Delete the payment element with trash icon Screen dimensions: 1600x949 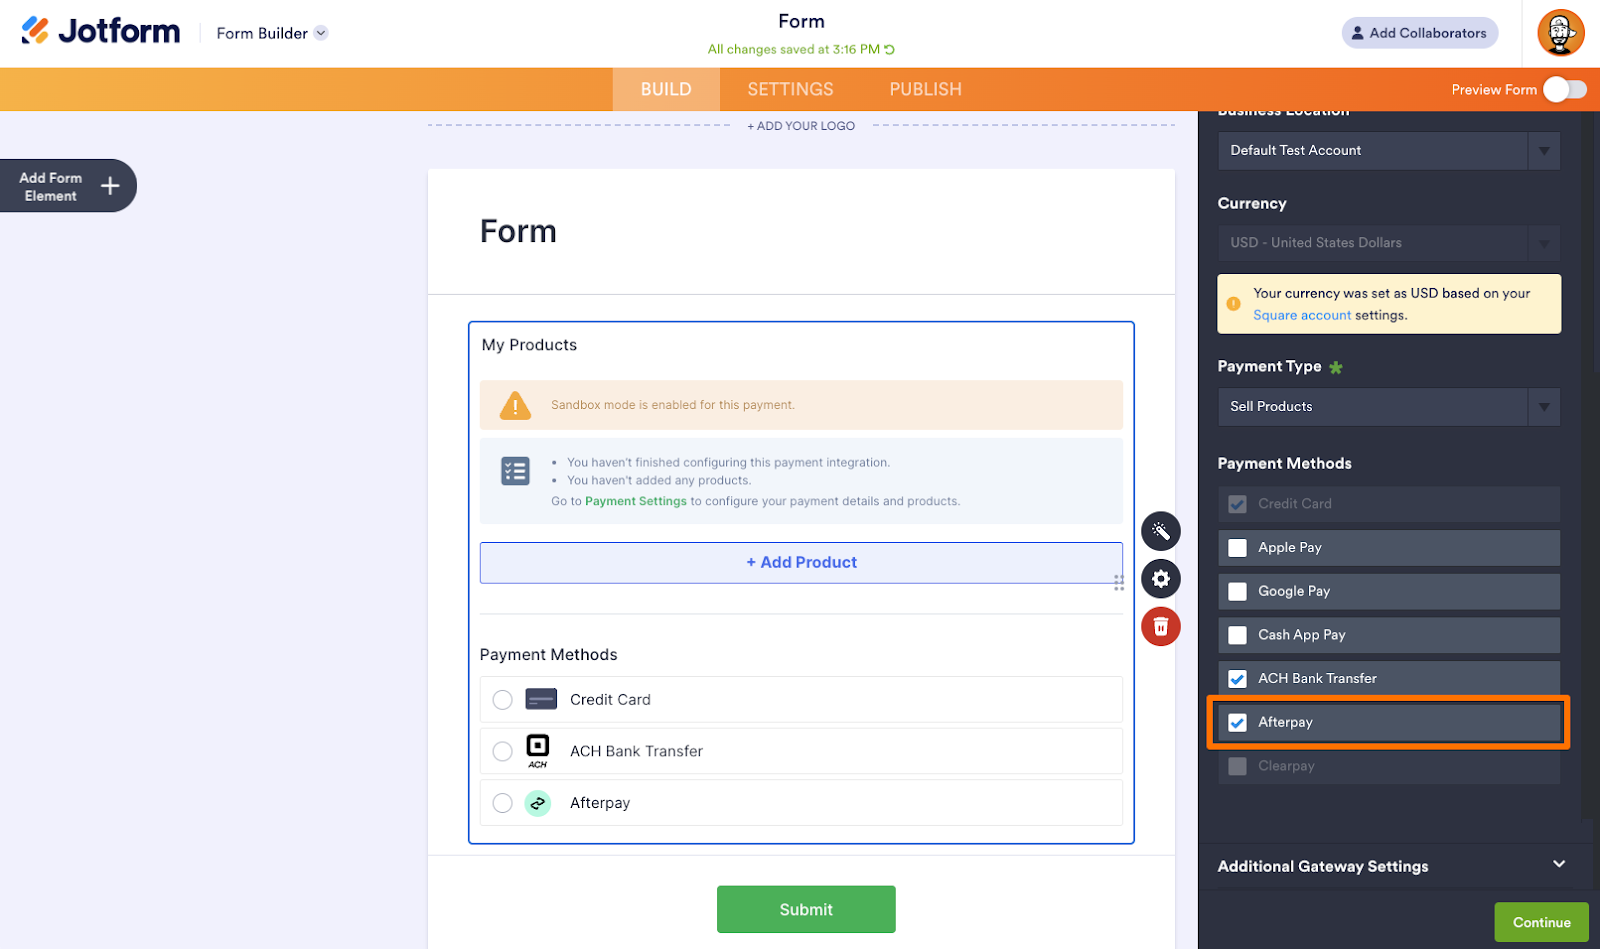[x=1161, y=627]
